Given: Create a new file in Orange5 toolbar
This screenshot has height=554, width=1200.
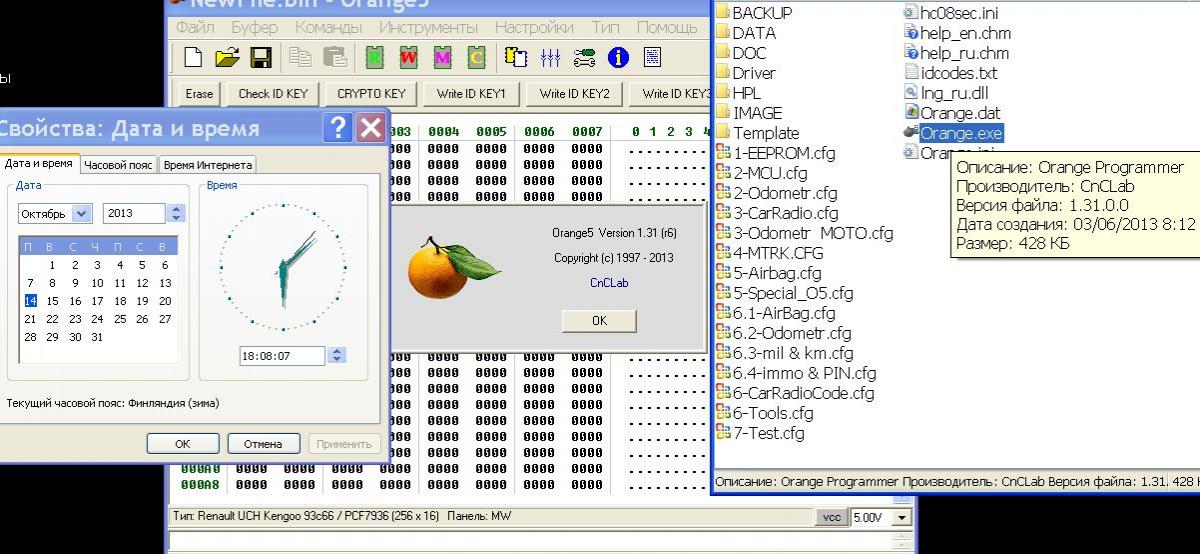Looking at the screenshot, I should click(x=194, y=57).
